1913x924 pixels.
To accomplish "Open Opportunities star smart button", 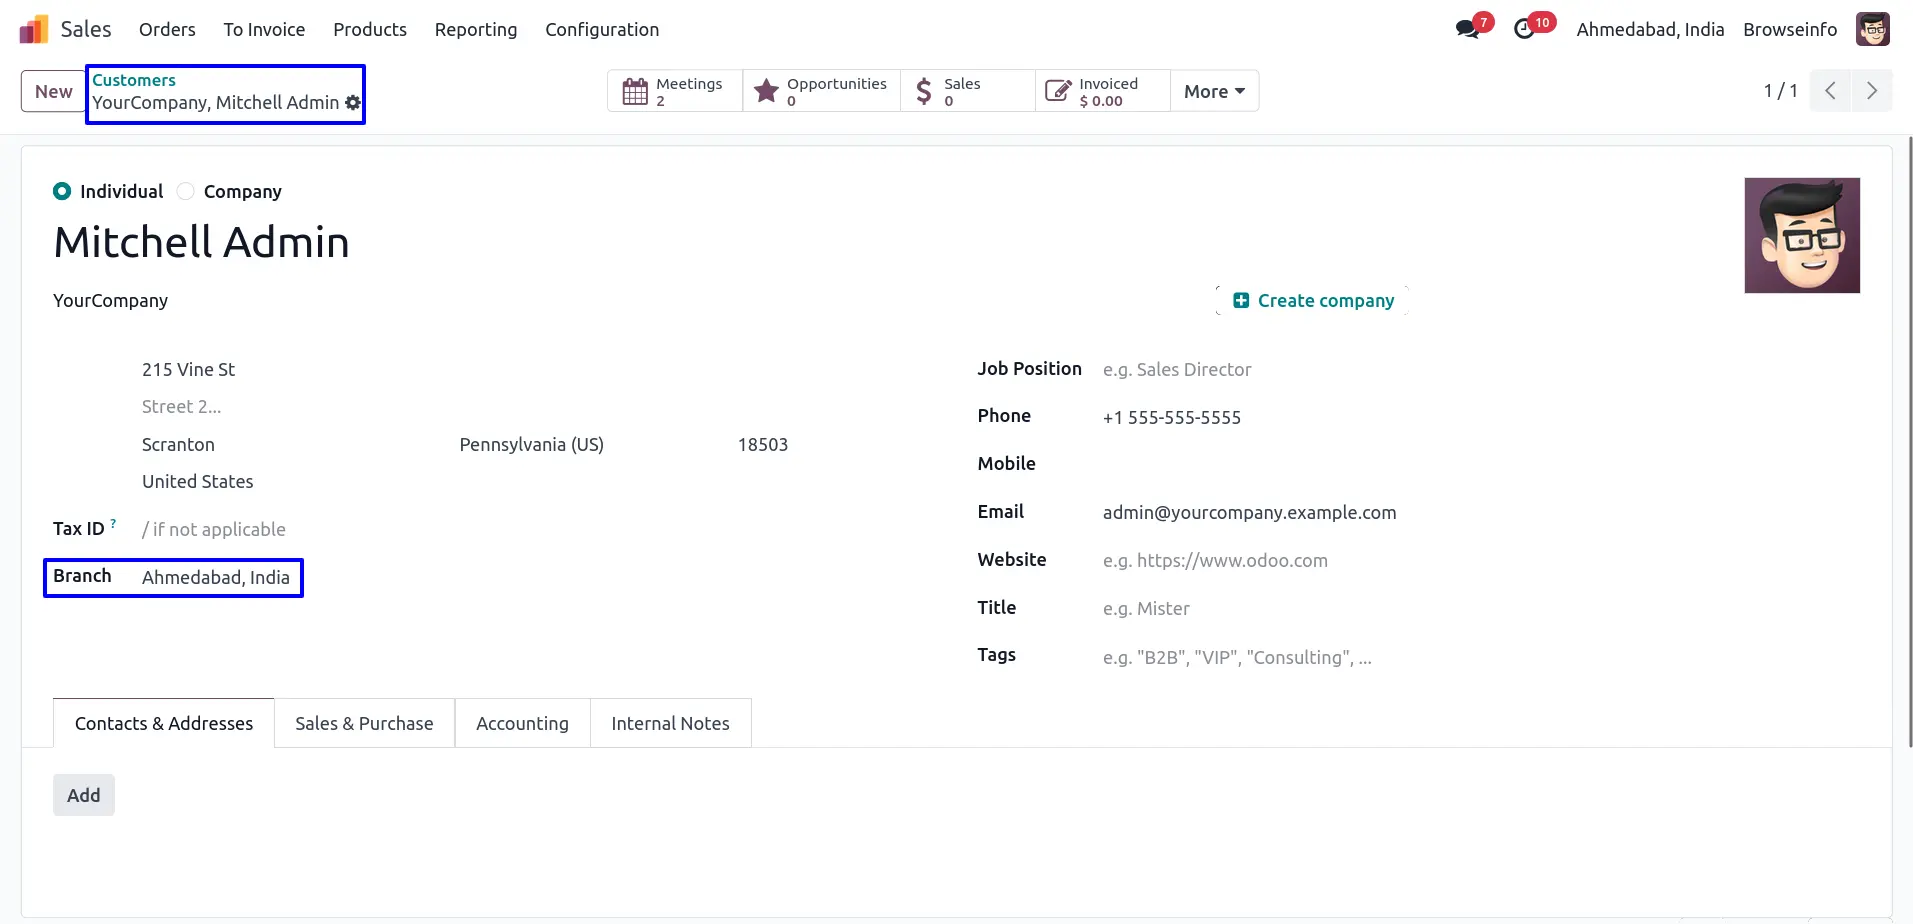I will point(821,91).
